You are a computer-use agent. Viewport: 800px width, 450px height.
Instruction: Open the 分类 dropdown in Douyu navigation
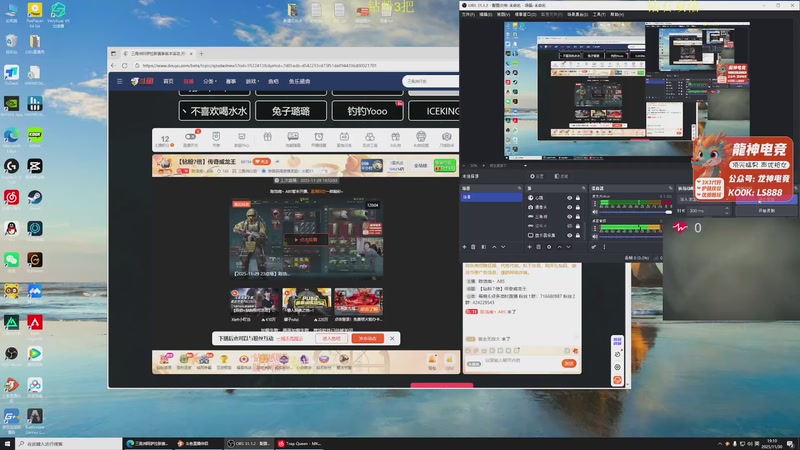tap(210, 81)
